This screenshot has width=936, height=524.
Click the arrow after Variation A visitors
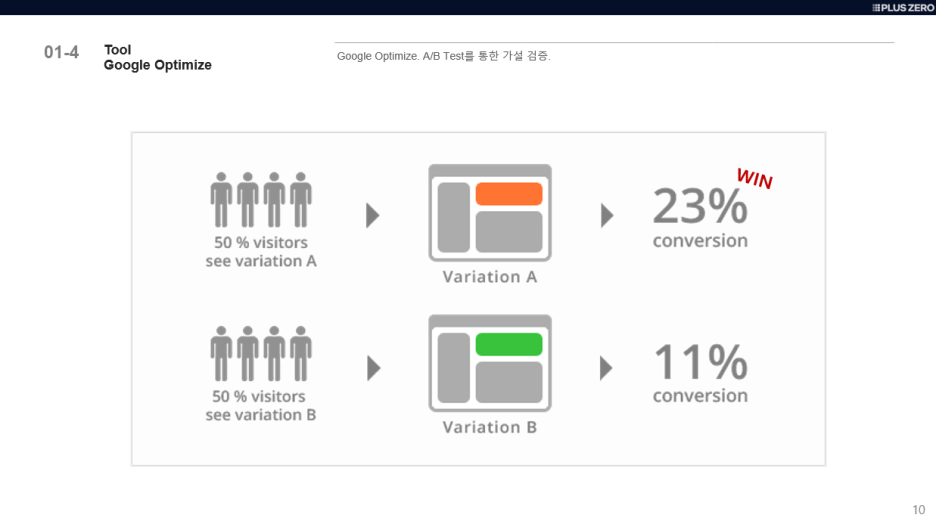pos(373,215)
